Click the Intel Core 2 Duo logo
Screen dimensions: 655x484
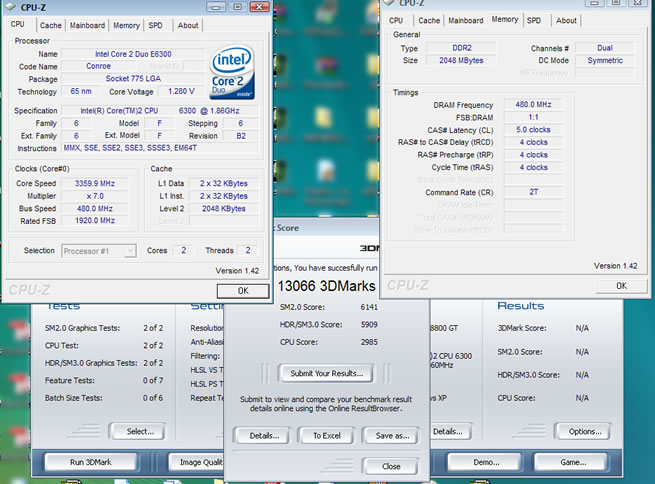[x=232, y=73]
